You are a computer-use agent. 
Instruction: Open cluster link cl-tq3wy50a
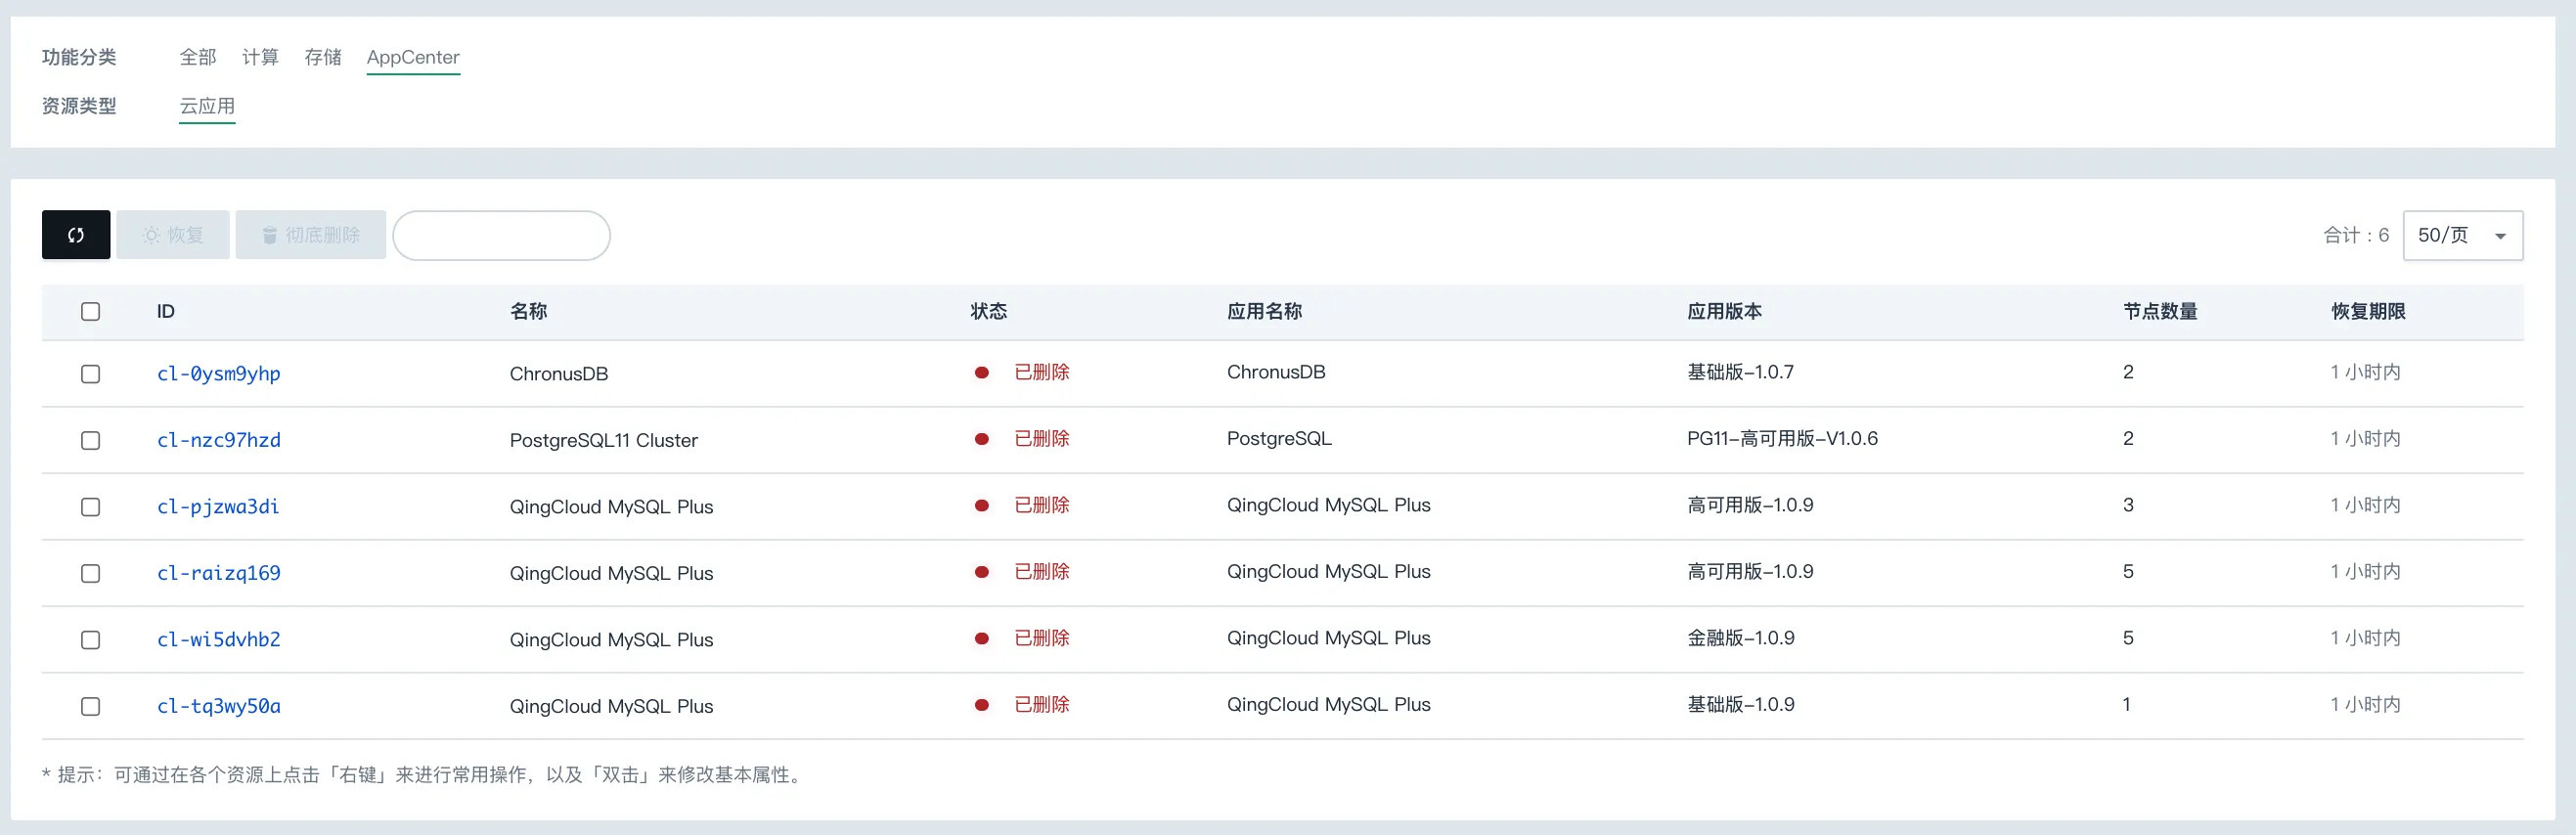coord(219,706)
